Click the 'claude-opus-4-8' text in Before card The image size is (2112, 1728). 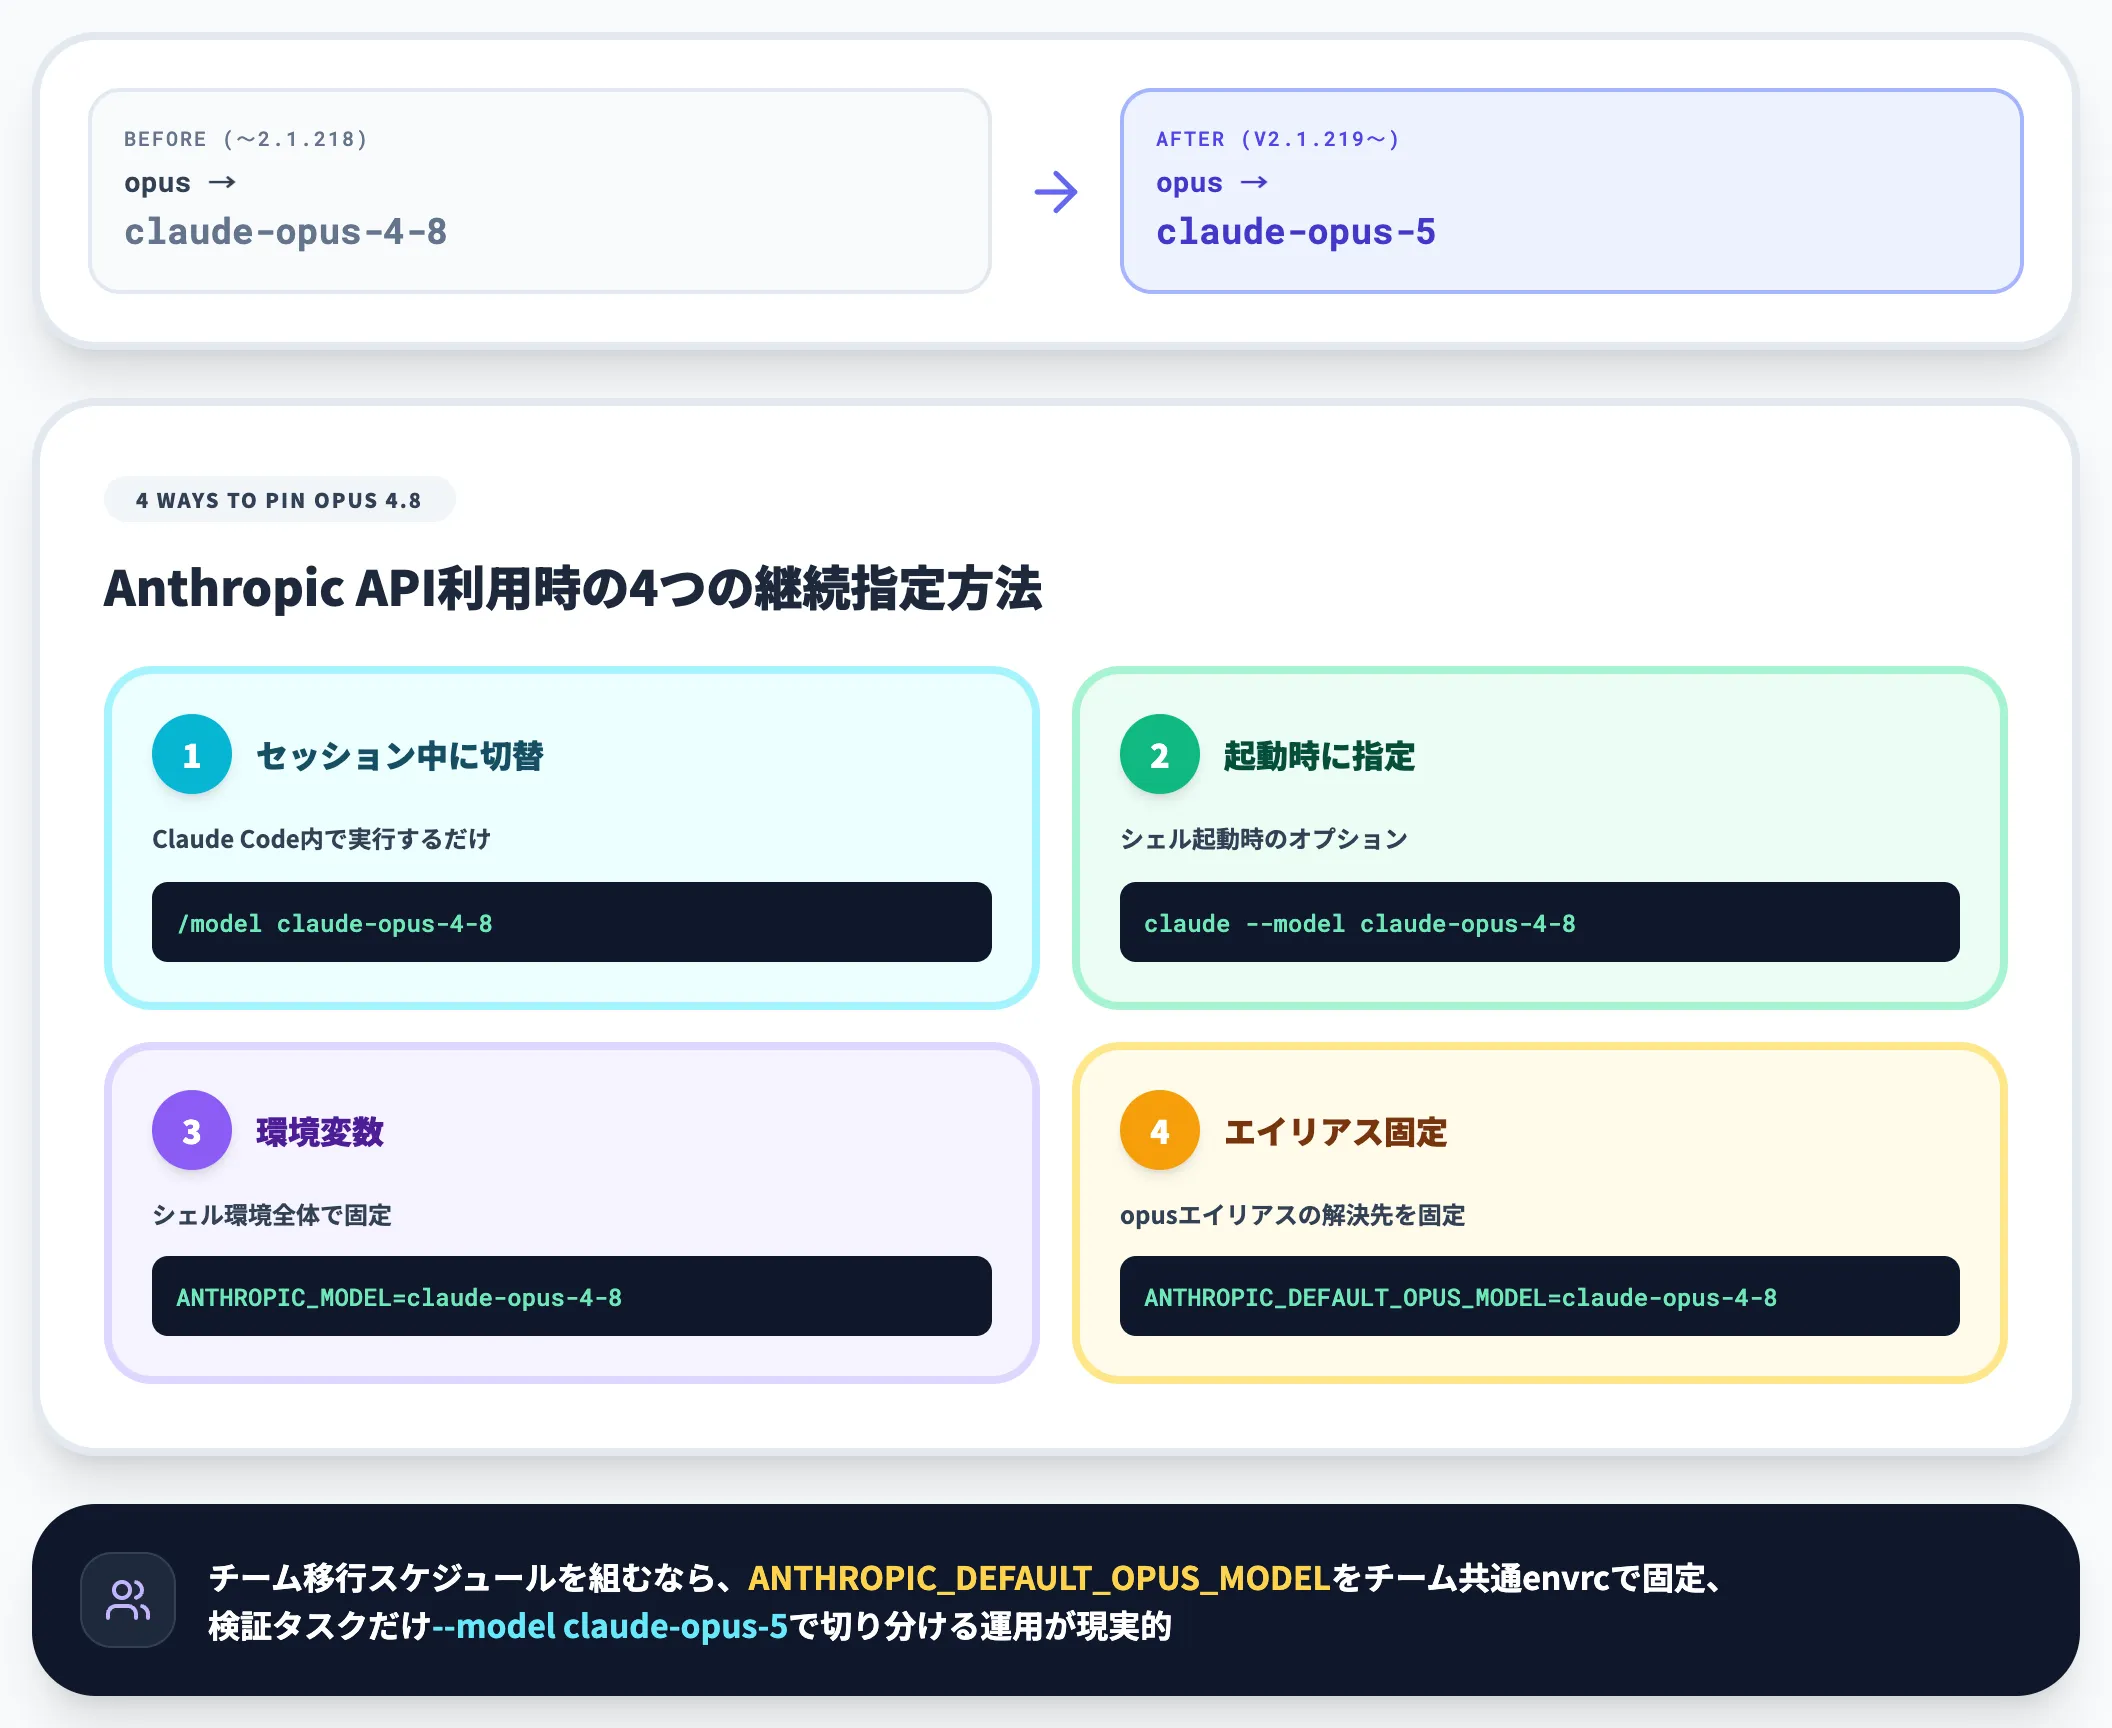(286, 232)
